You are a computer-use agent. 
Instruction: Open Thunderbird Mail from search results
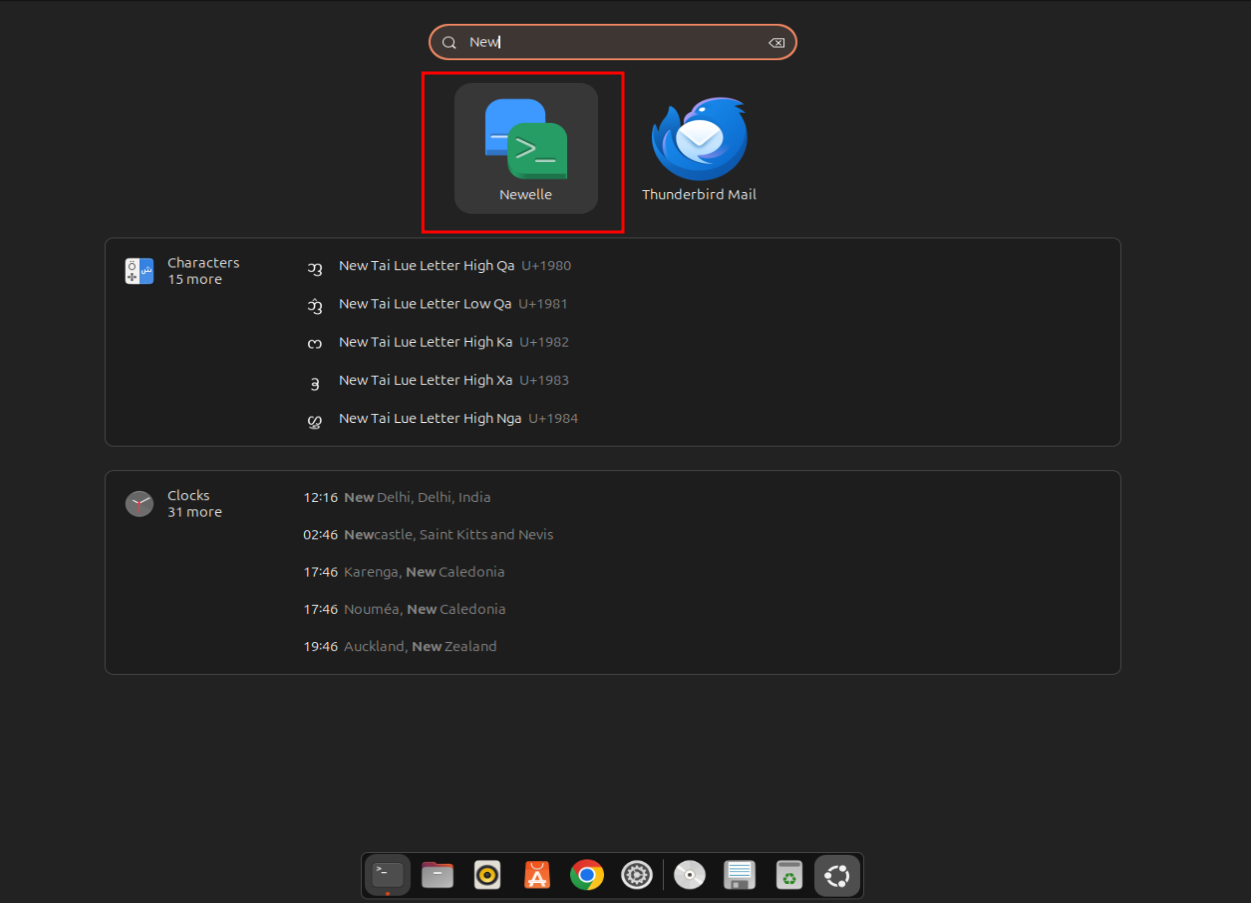coord(699,148)
